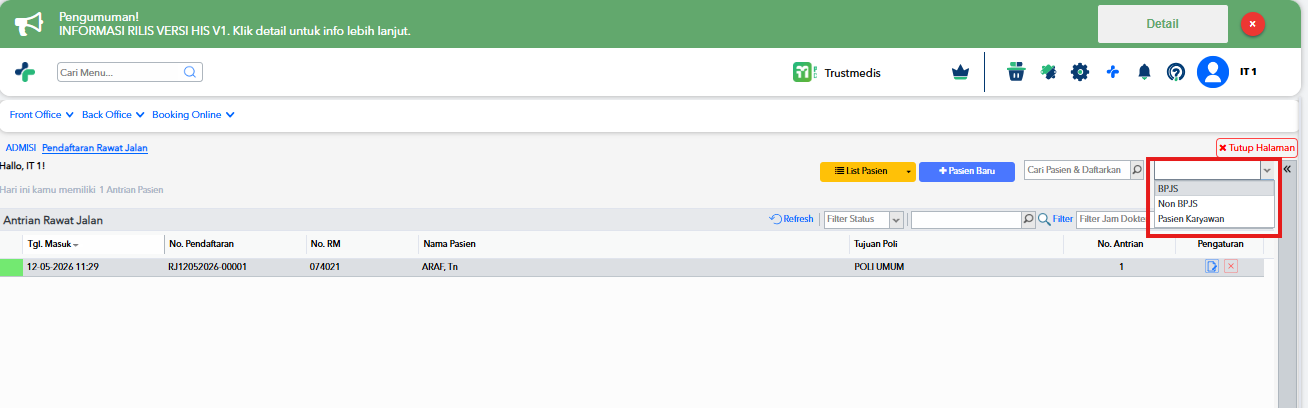This screenshot has height=408, width=1308.
Task: Refresh the Antrian Rawat Jalan list
Action: pyautogui.click(x=791, y=219)
